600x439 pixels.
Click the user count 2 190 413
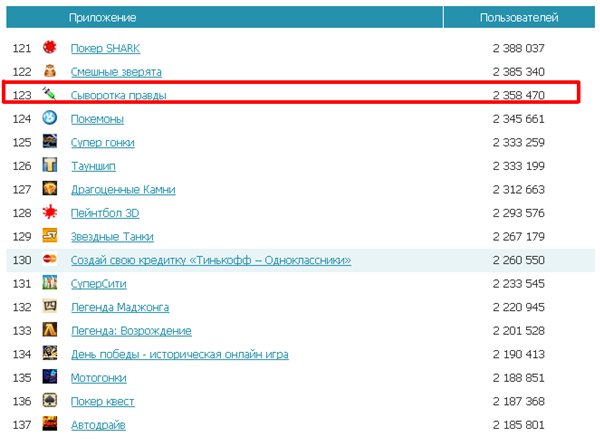tap(518, 354)
